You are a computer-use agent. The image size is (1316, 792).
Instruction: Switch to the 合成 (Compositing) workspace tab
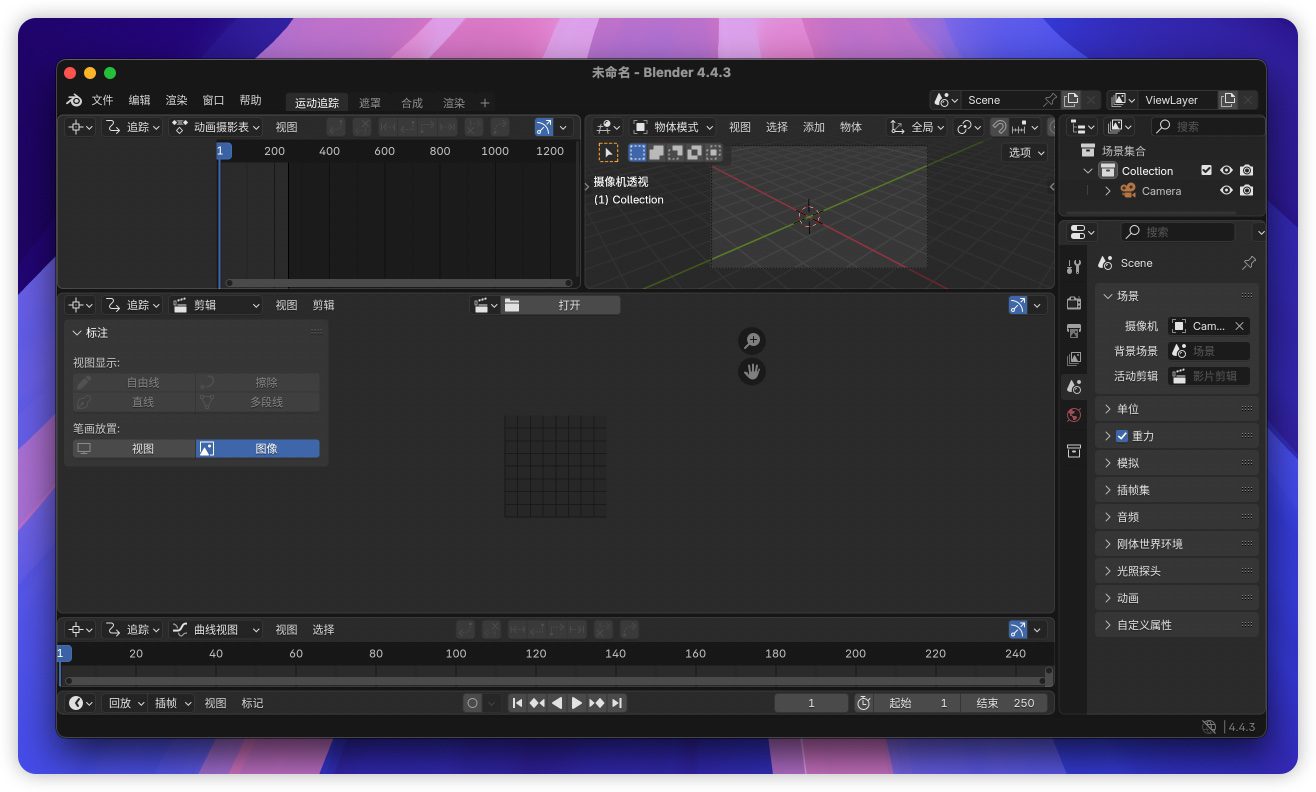point(412,103)
